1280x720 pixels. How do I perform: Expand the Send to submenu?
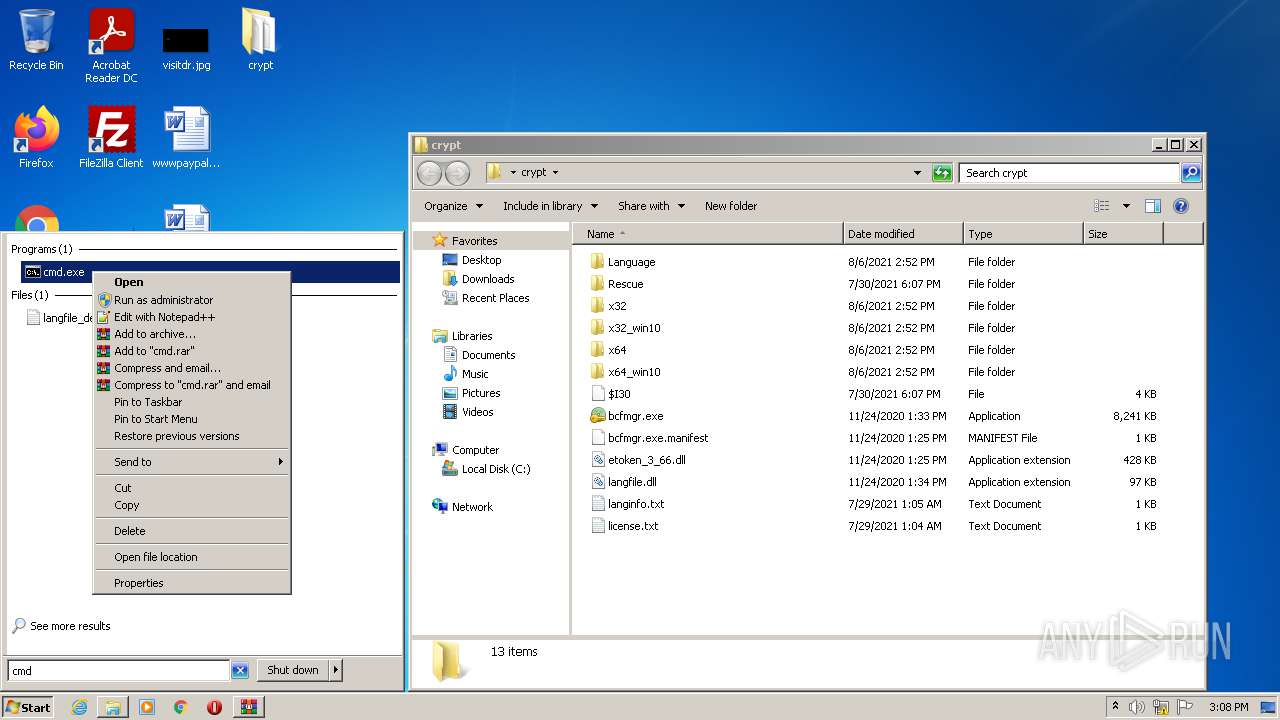191,462
